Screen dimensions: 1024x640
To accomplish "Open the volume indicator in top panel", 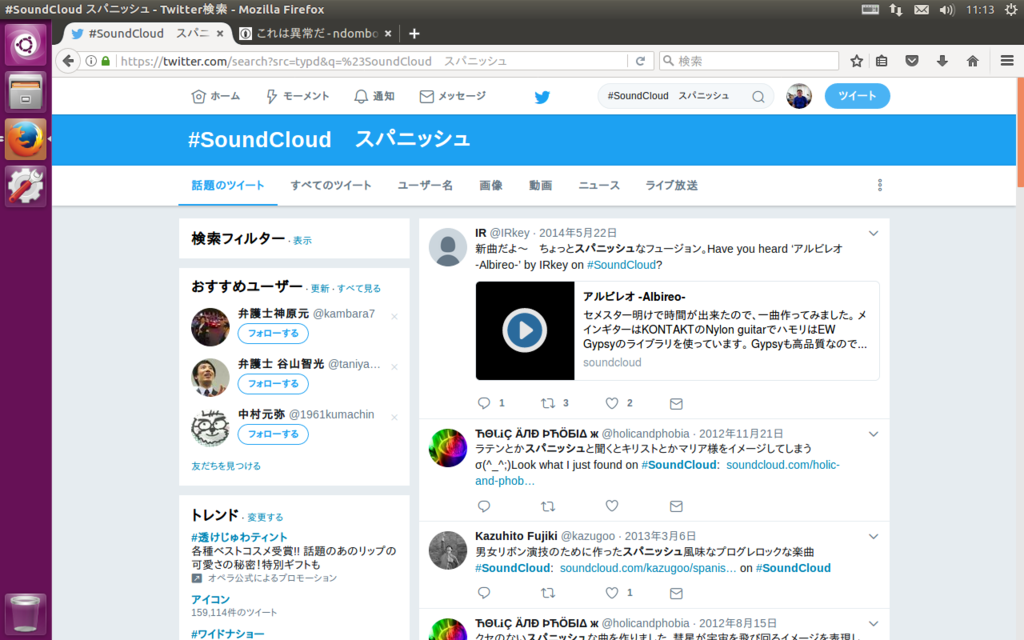I will click(x=946, y=10).
